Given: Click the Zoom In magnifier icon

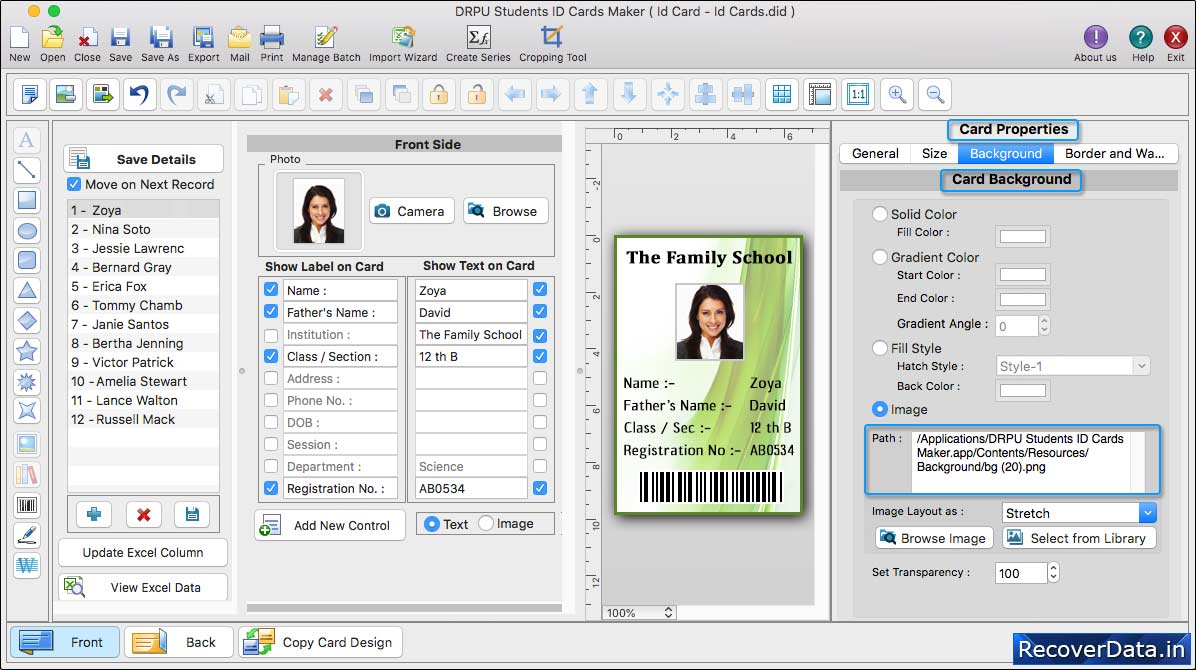Looking at the screenshot, I should [897, 95].
